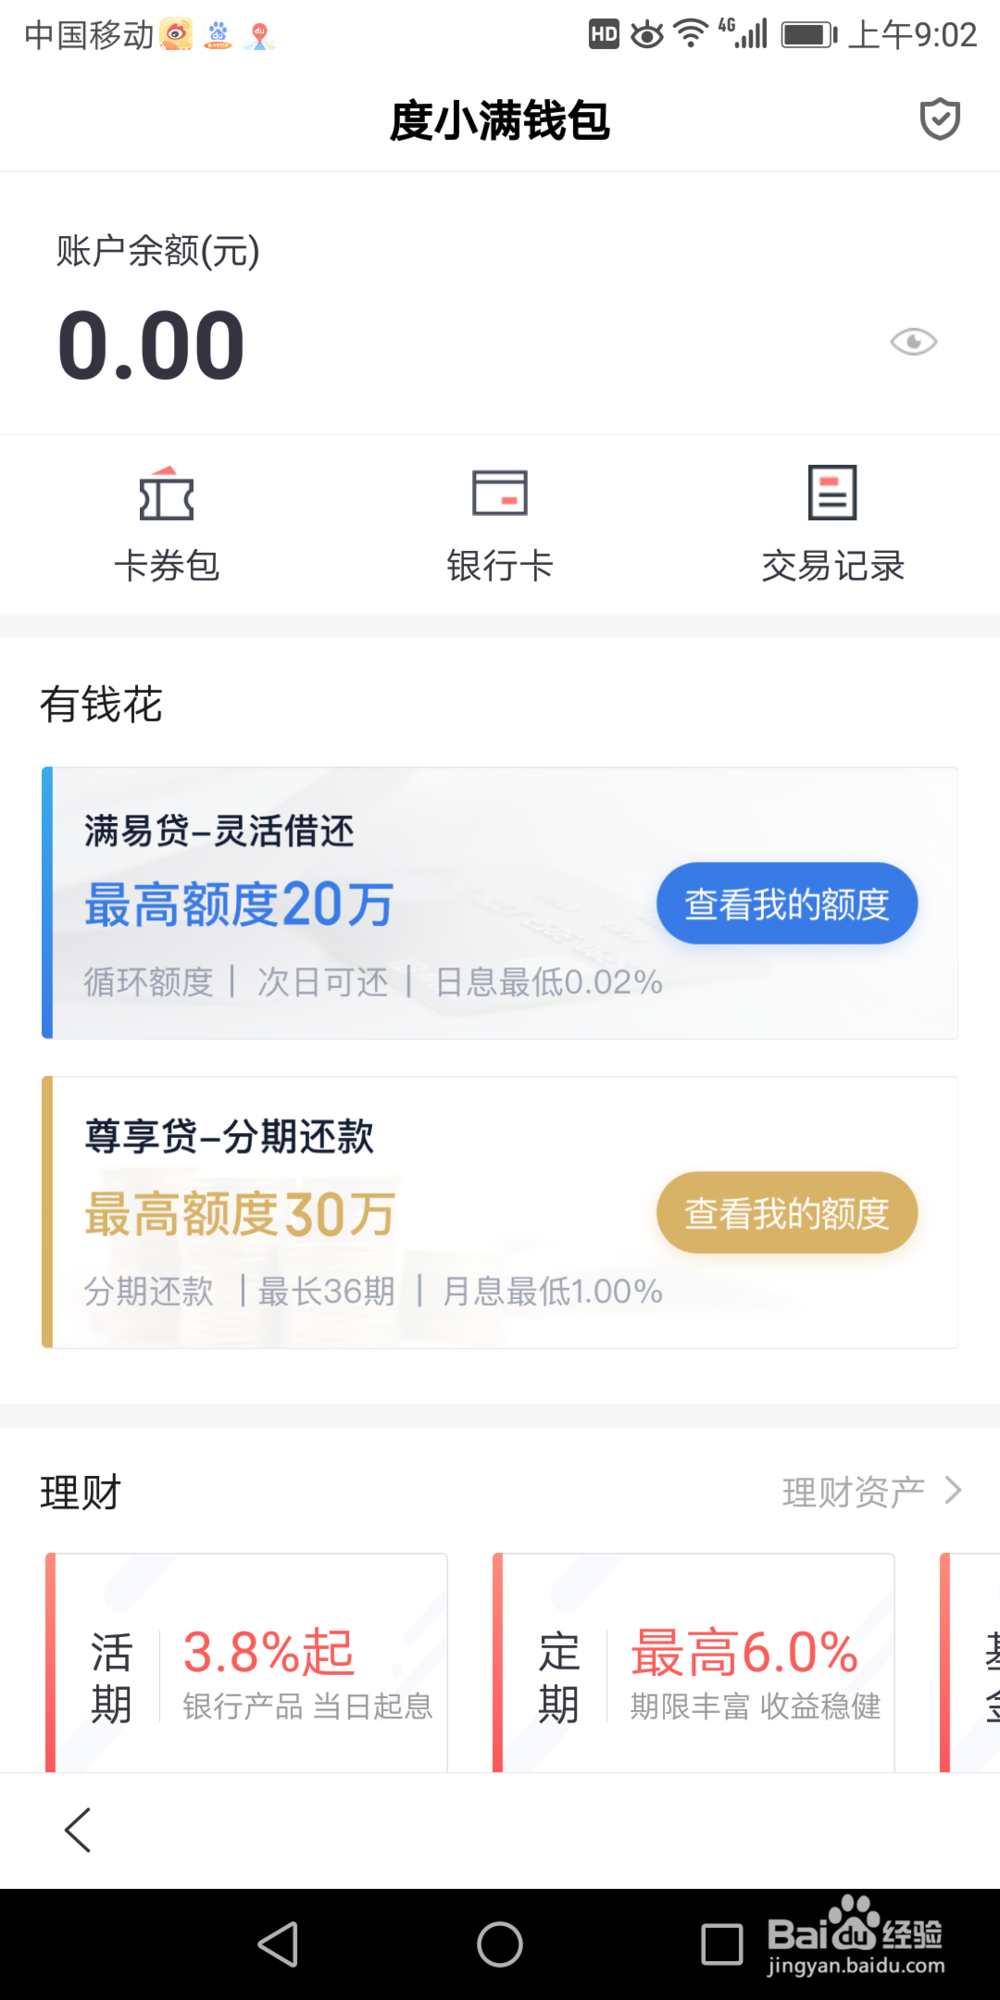Tap Android recent apps square

722,1944
